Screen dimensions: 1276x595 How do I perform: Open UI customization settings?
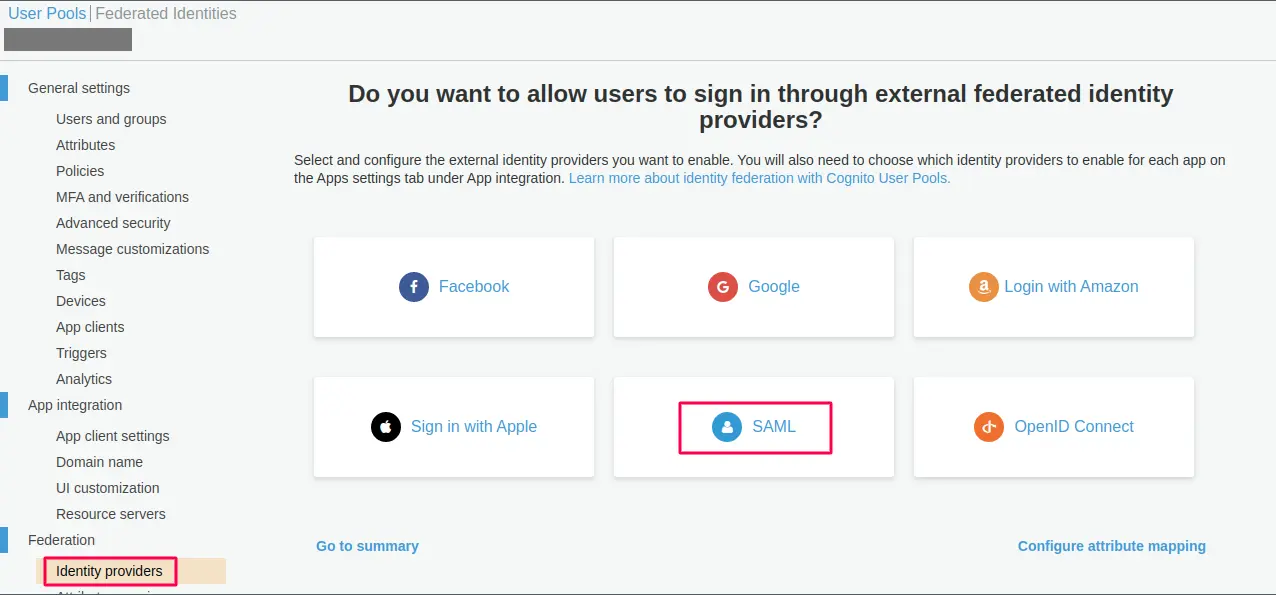(x=108, y=488)
